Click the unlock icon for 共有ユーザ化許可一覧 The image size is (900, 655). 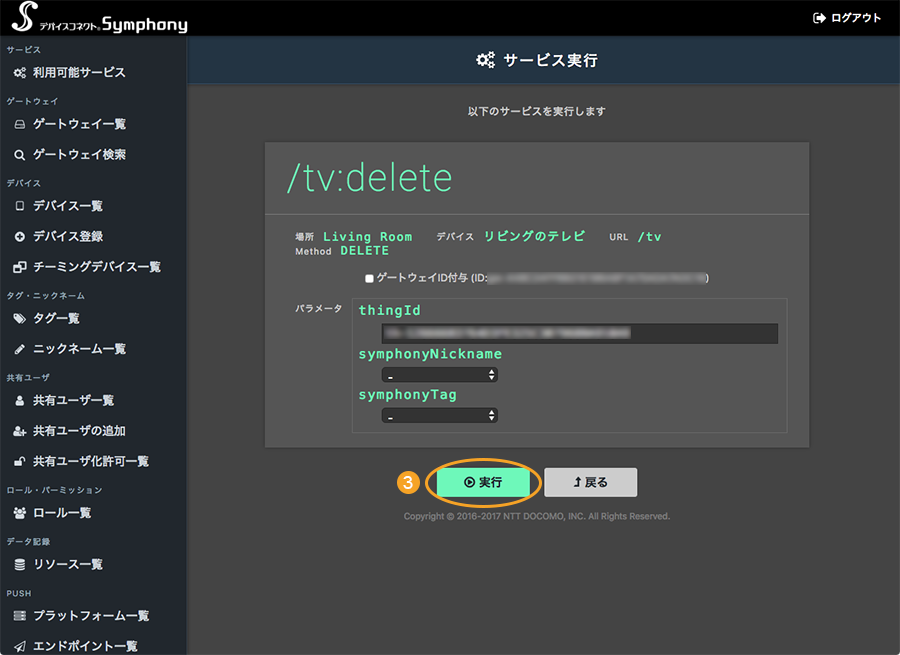20,462
